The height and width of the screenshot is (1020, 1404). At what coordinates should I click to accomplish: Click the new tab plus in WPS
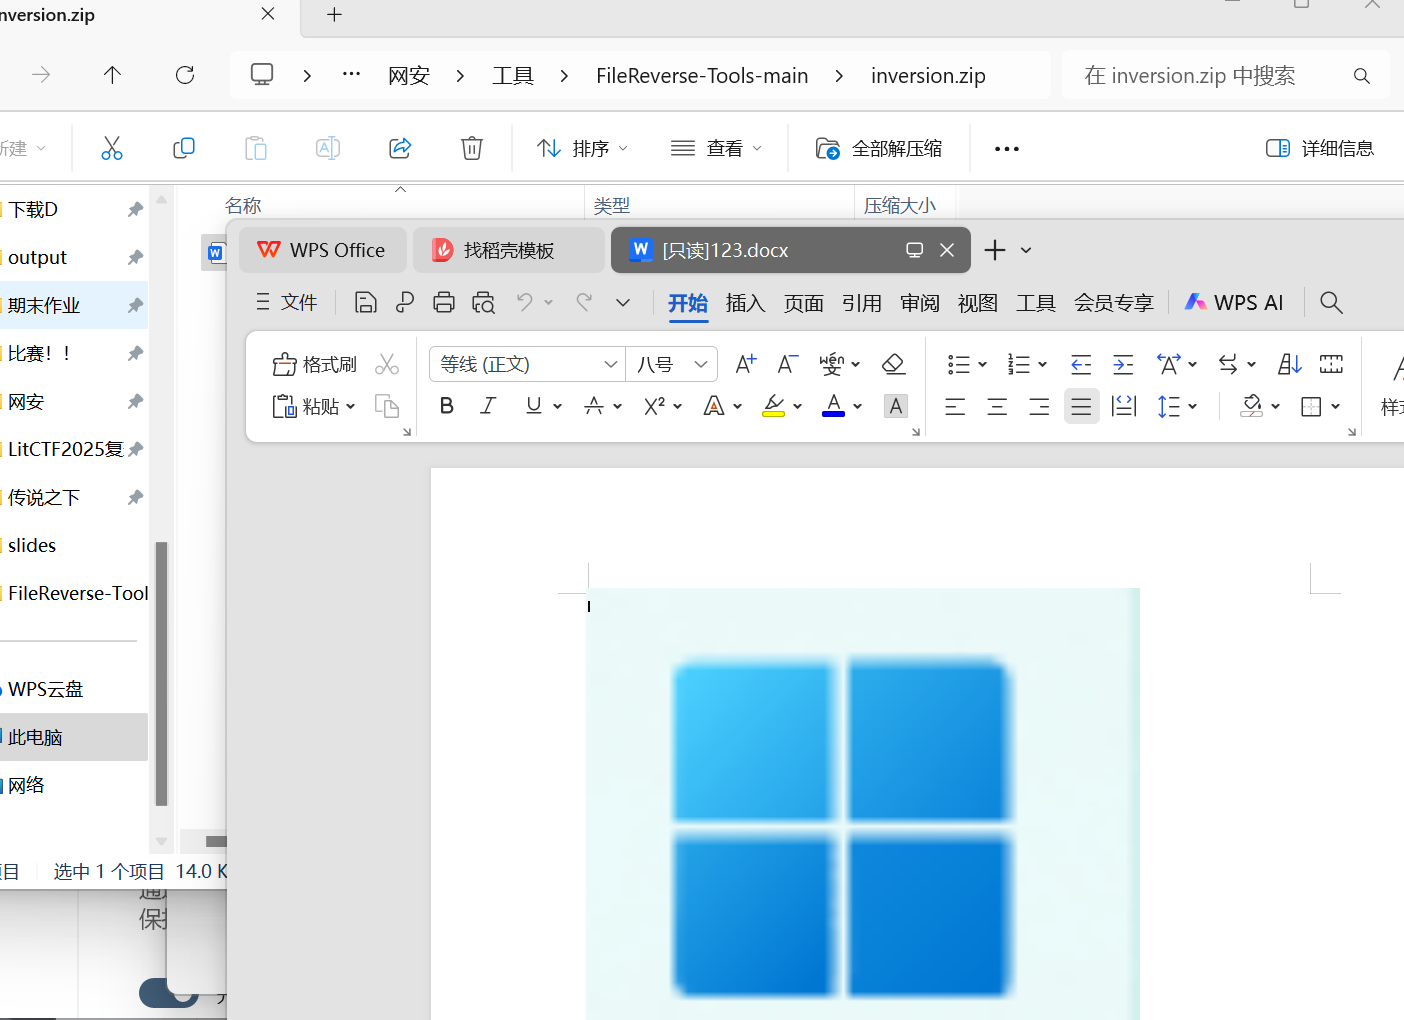pos(995,250)
